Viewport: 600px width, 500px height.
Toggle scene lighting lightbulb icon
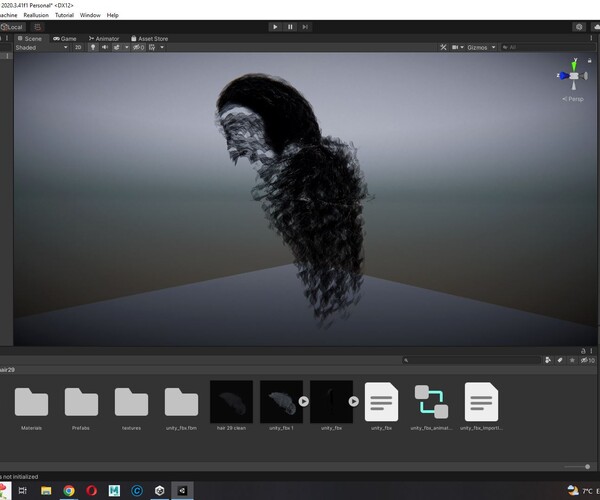point(93,47)
